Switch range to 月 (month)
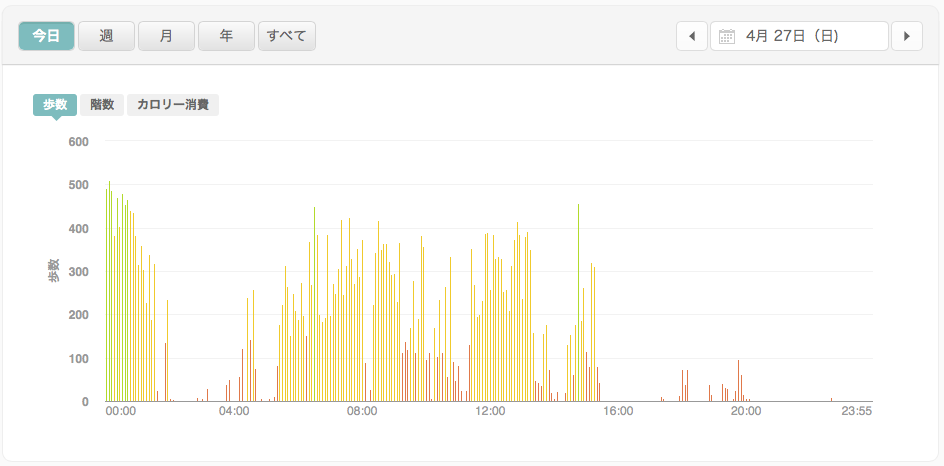 (166, 36)
